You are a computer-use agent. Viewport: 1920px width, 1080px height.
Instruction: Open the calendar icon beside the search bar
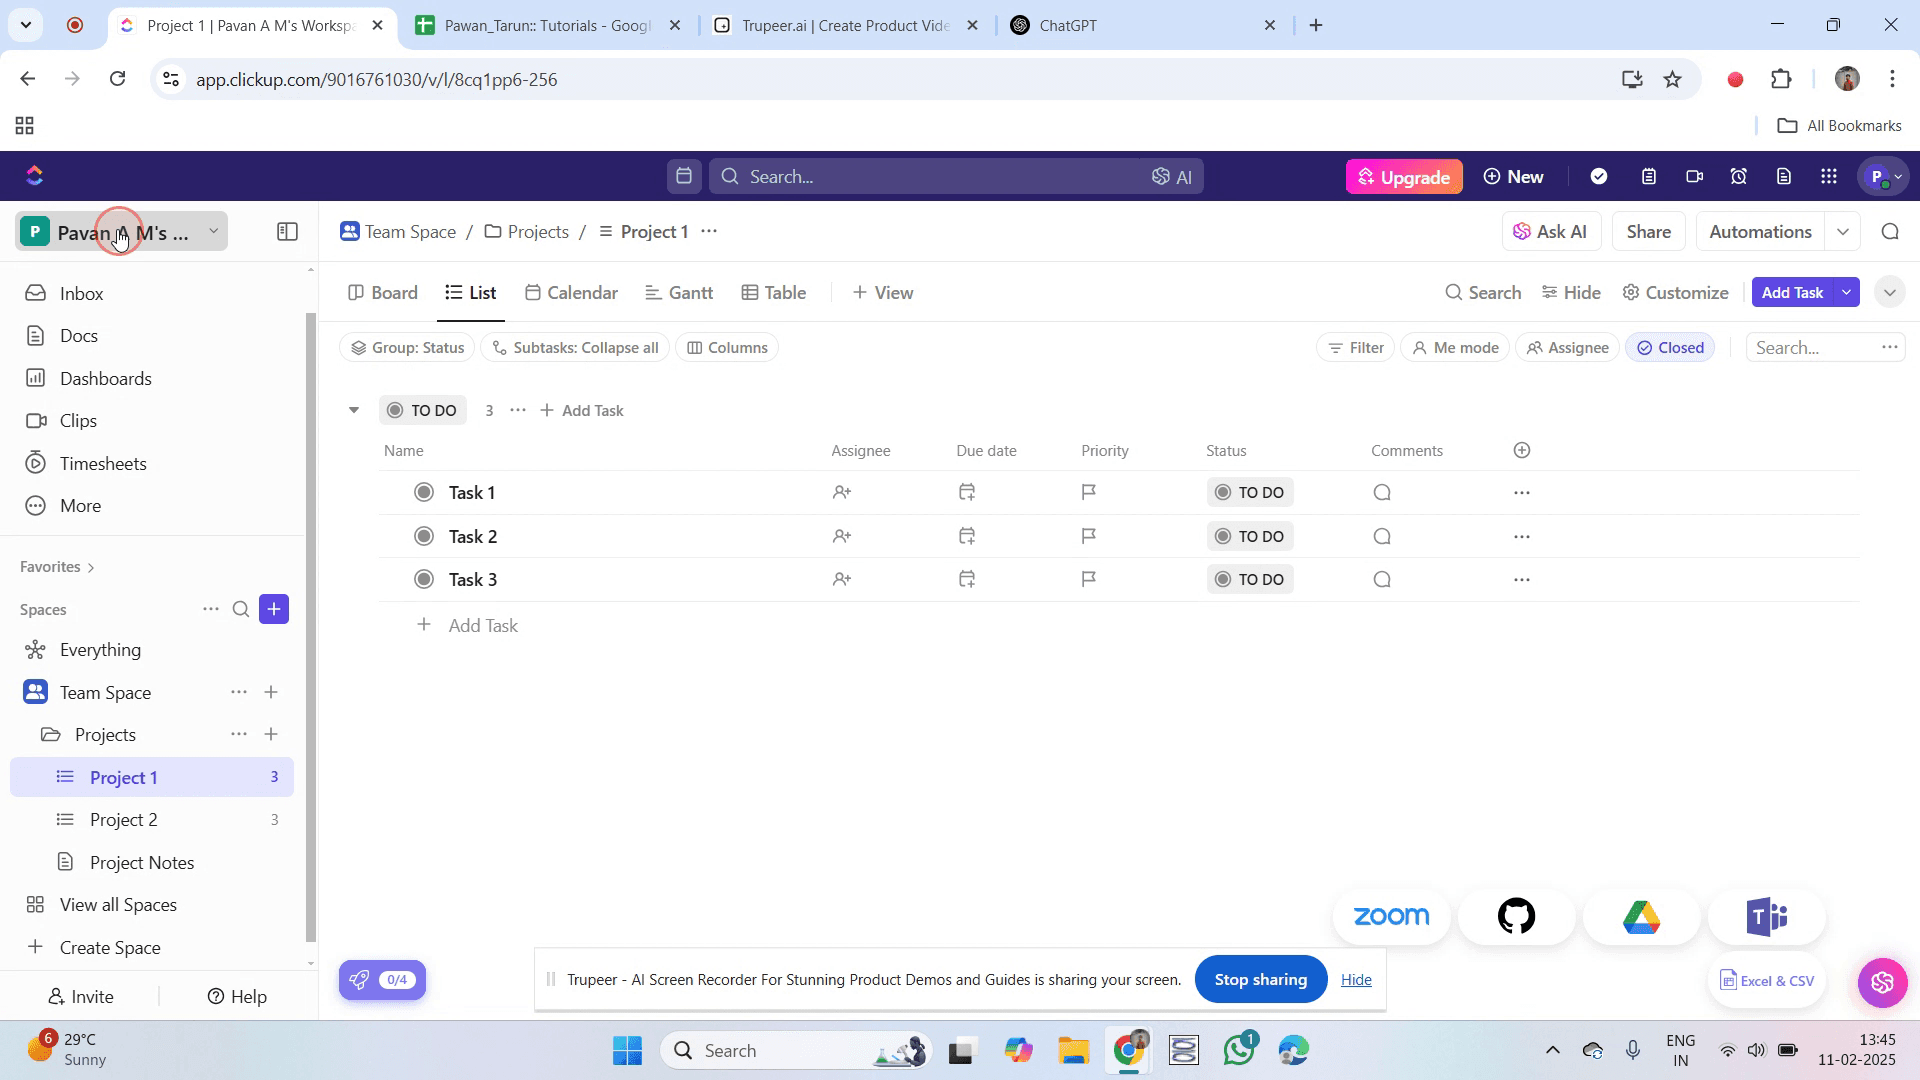pos(684,176)
